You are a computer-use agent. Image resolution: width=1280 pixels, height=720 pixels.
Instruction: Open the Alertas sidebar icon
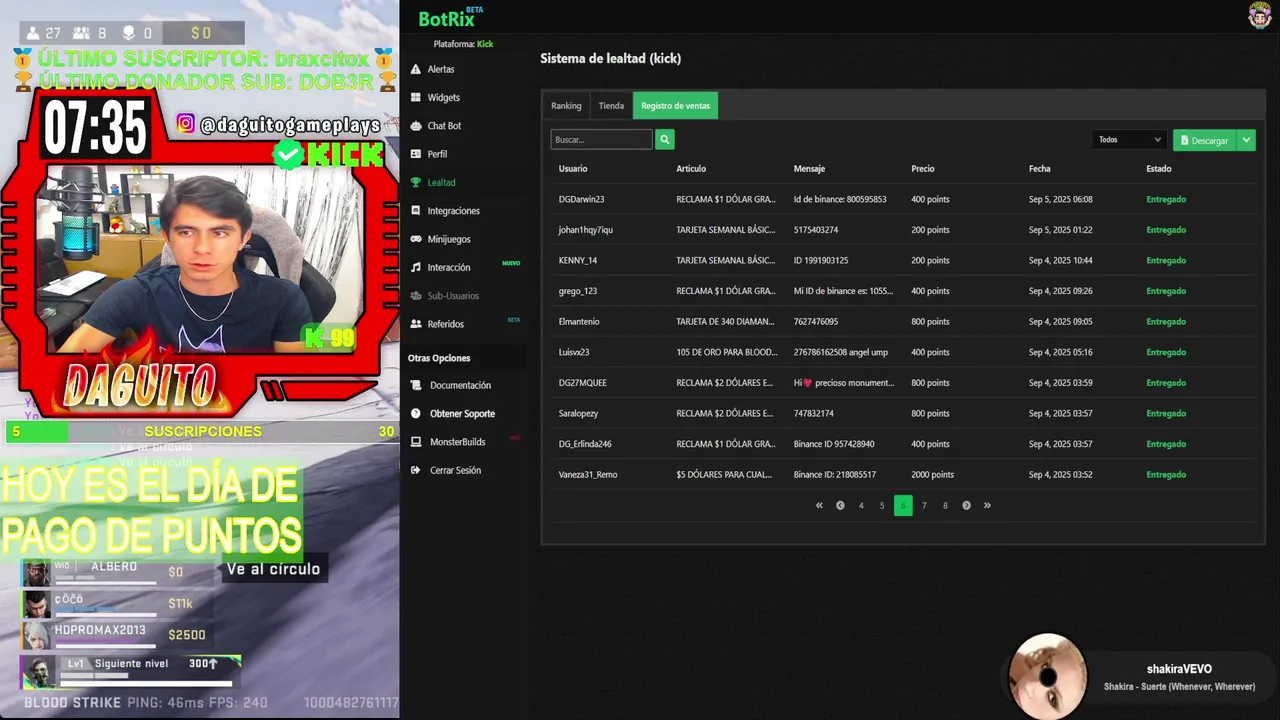(x=416, y=69)
